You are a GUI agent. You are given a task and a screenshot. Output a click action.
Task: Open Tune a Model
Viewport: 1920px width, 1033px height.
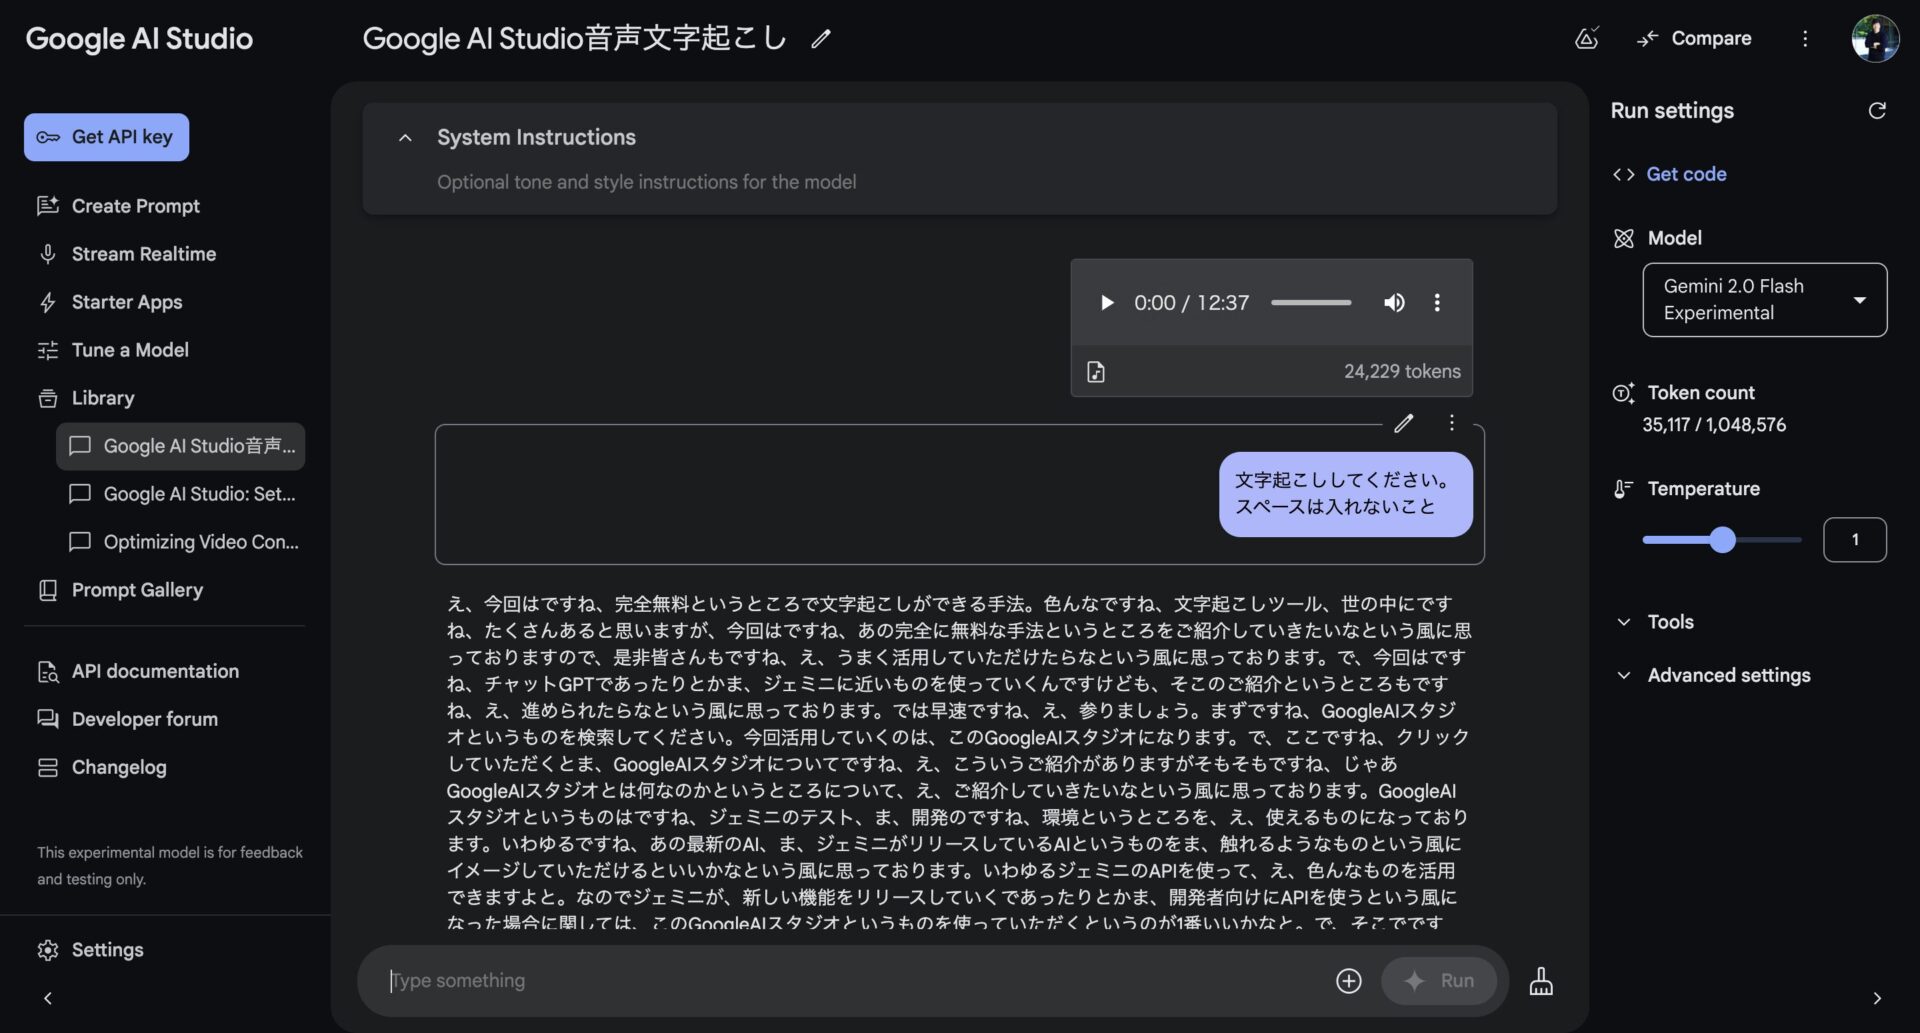pos(130,350)
